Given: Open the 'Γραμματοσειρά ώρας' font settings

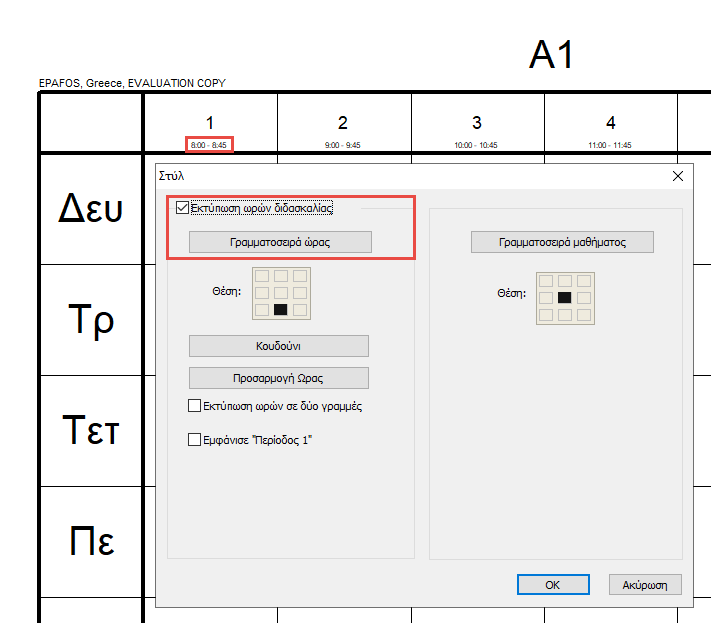Looking at the screenshot, I should pos(280,242).
